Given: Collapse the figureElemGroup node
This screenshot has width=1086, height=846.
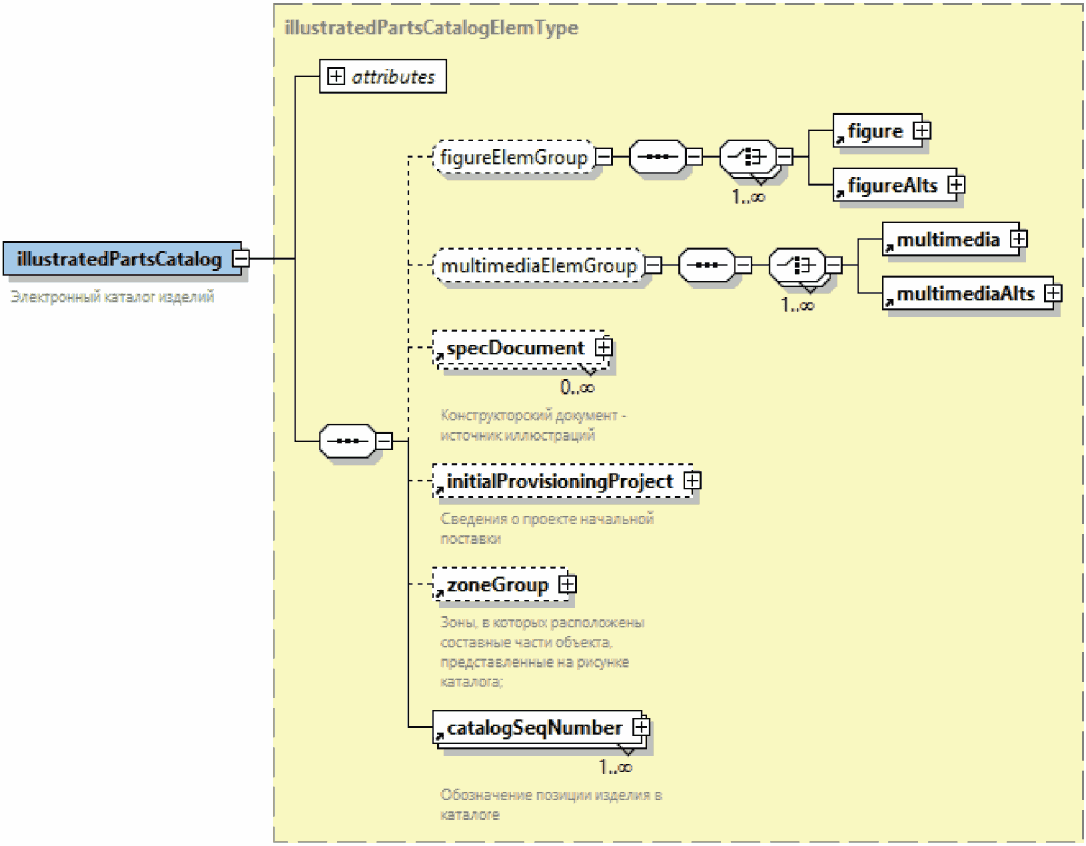Looking at the screenshot, I should [604, 157].
